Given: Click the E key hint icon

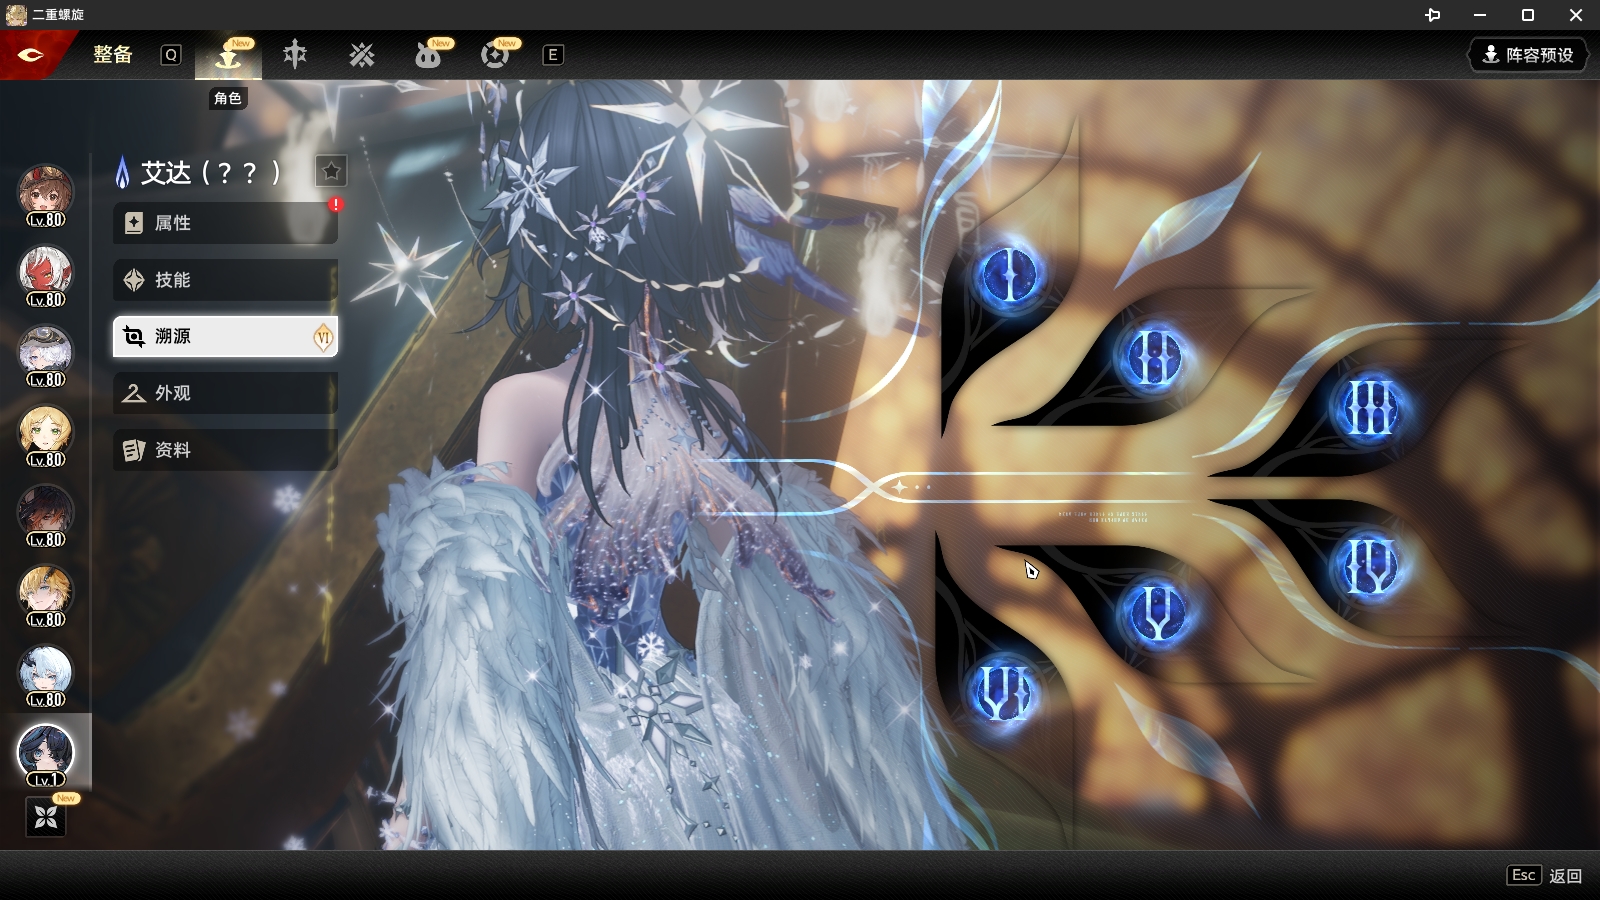Looking at the screenshot, I should click(x=552, y=55).
